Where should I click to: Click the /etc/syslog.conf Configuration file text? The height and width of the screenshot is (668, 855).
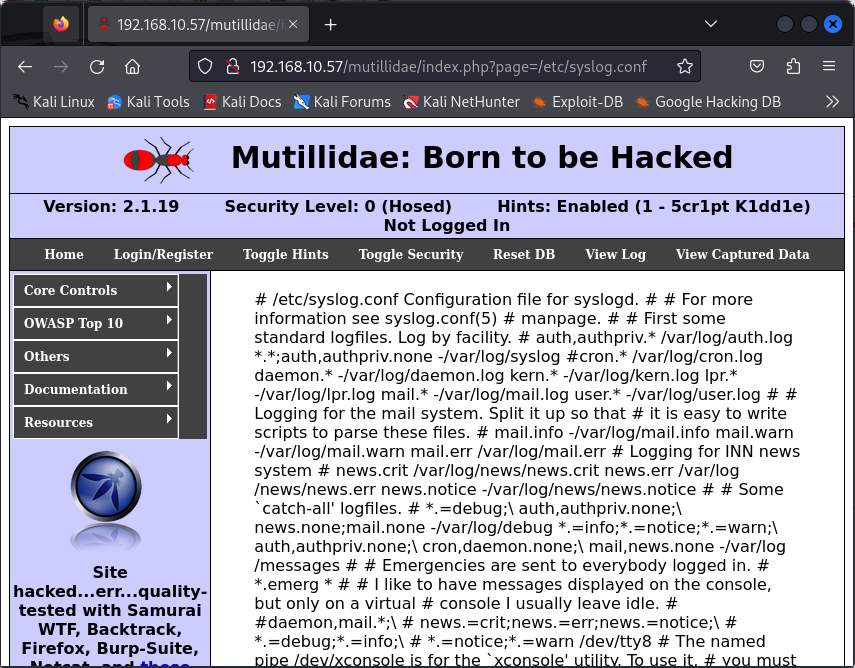coord(445,299)
